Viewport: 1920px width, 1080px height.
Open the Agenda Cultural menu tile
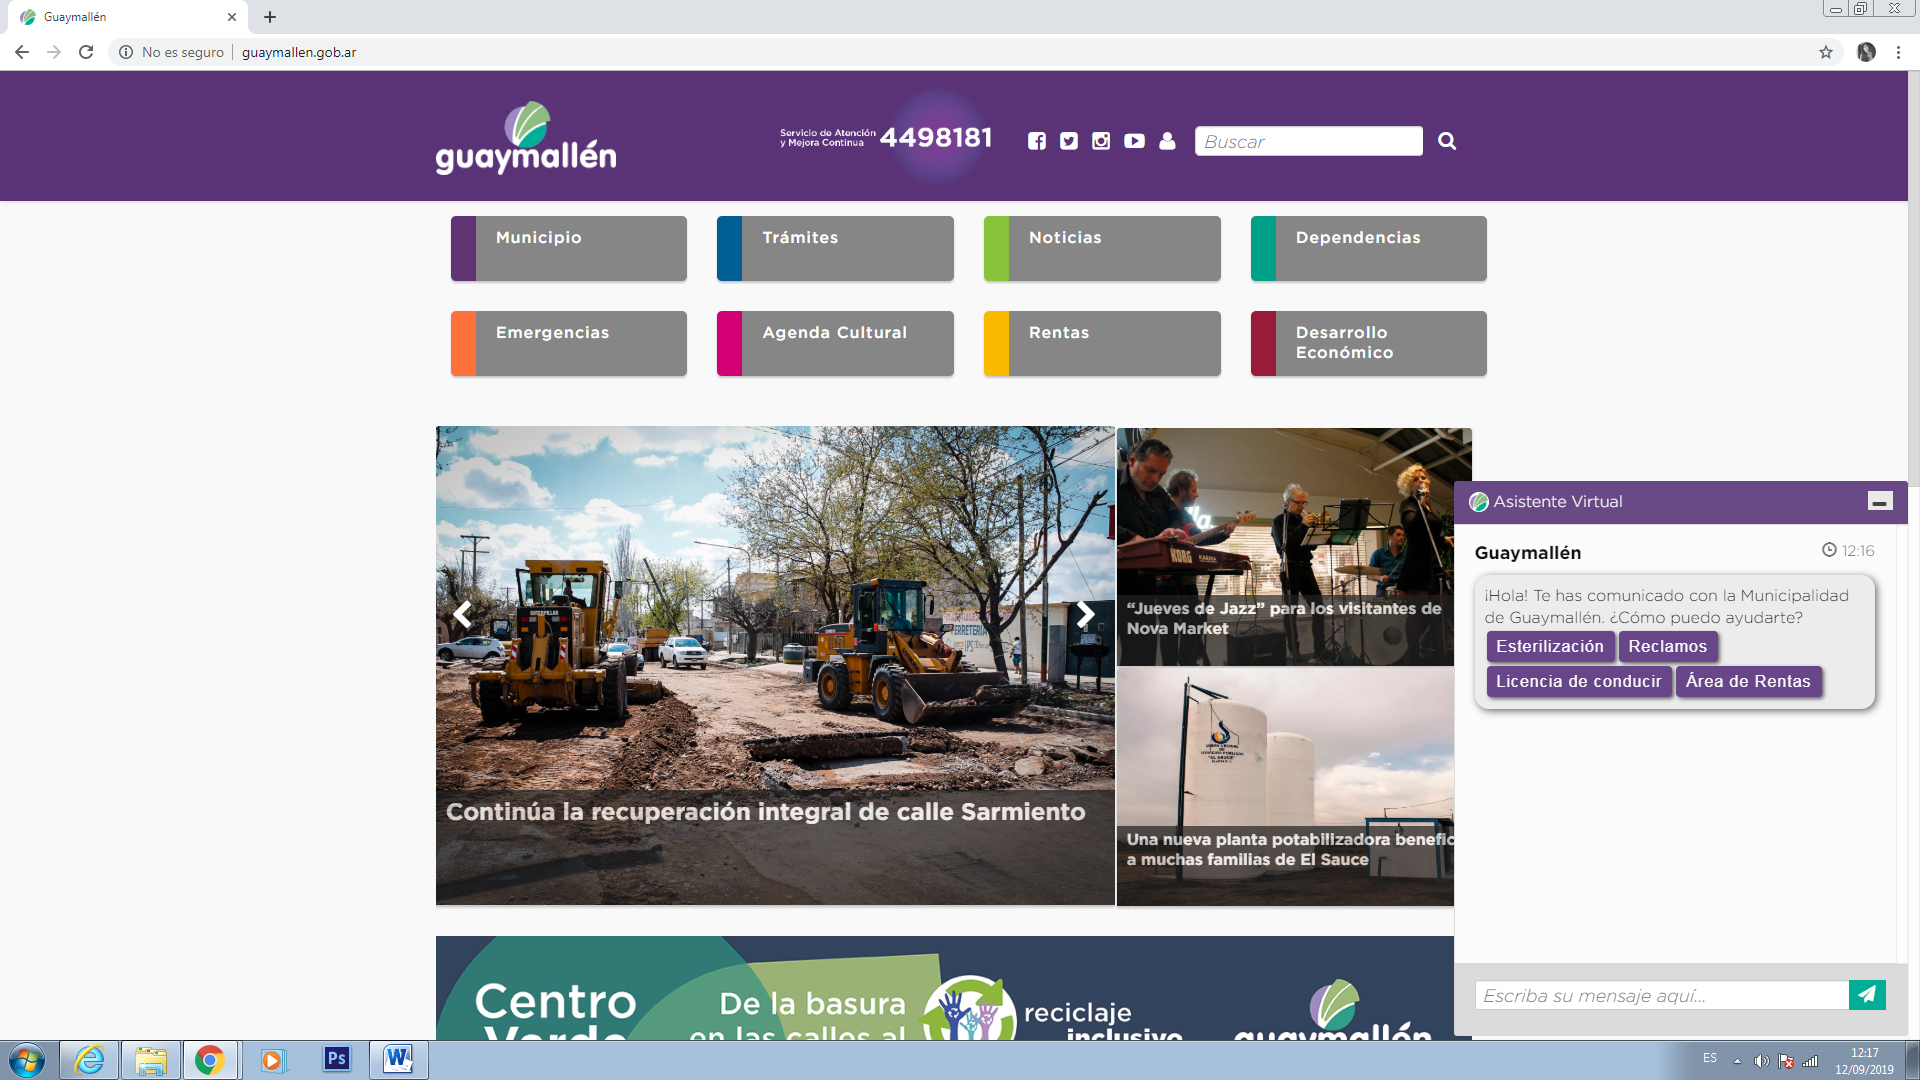[835, 343]
